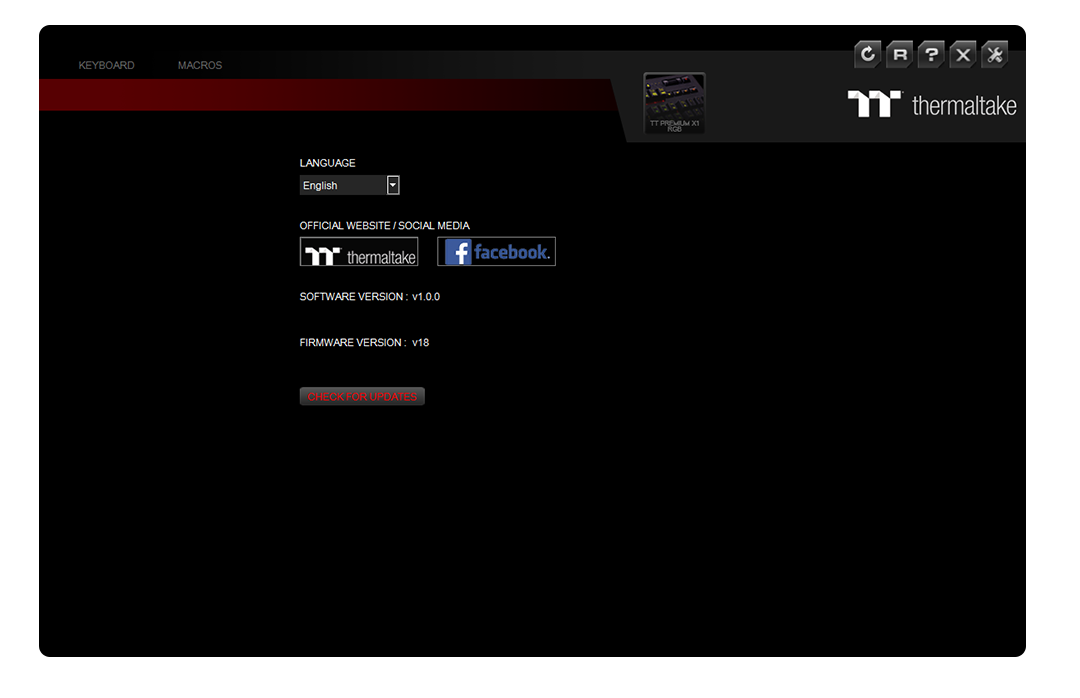The image size is (1080, 698).
Task: Click the blue Facebook 'f' icon
Action: (x=459, y=252)
